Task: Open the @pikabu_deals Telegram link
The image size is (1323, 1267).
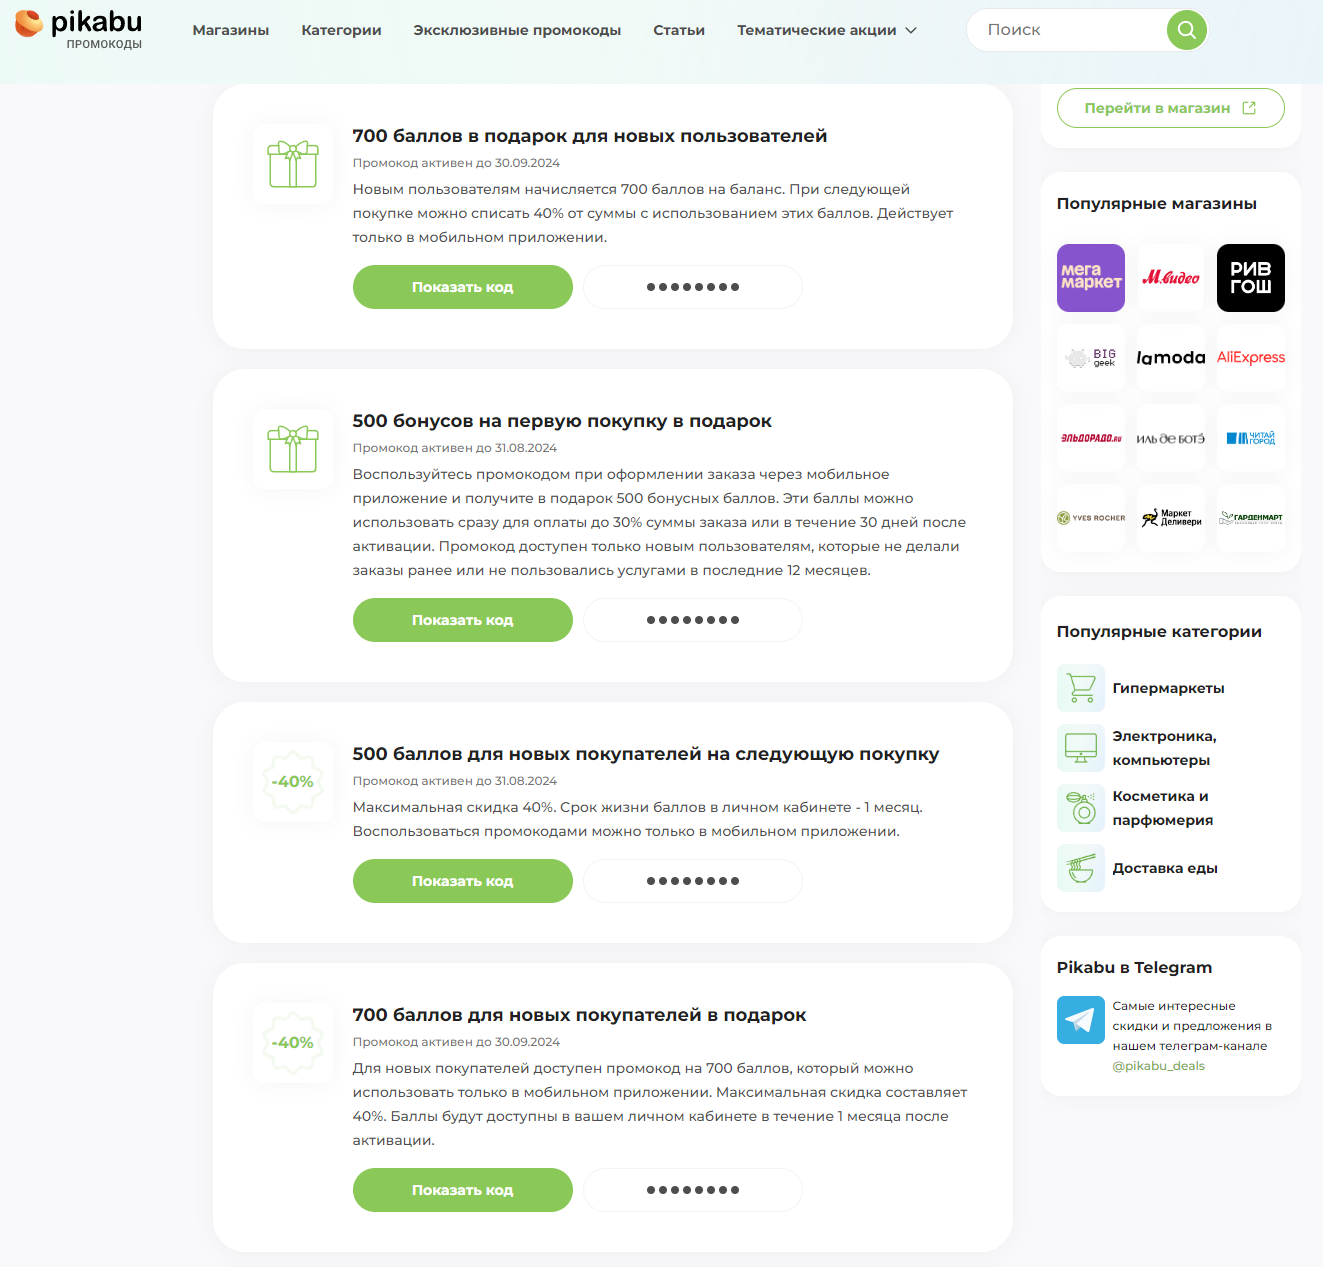Action: coord(1158,1066)
